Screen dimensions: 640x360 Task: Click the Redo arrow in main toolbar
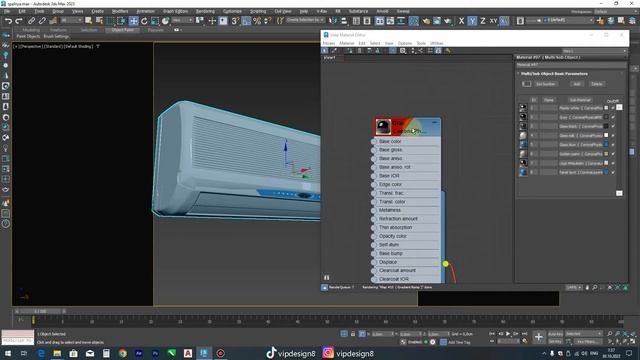coord(19,21)
